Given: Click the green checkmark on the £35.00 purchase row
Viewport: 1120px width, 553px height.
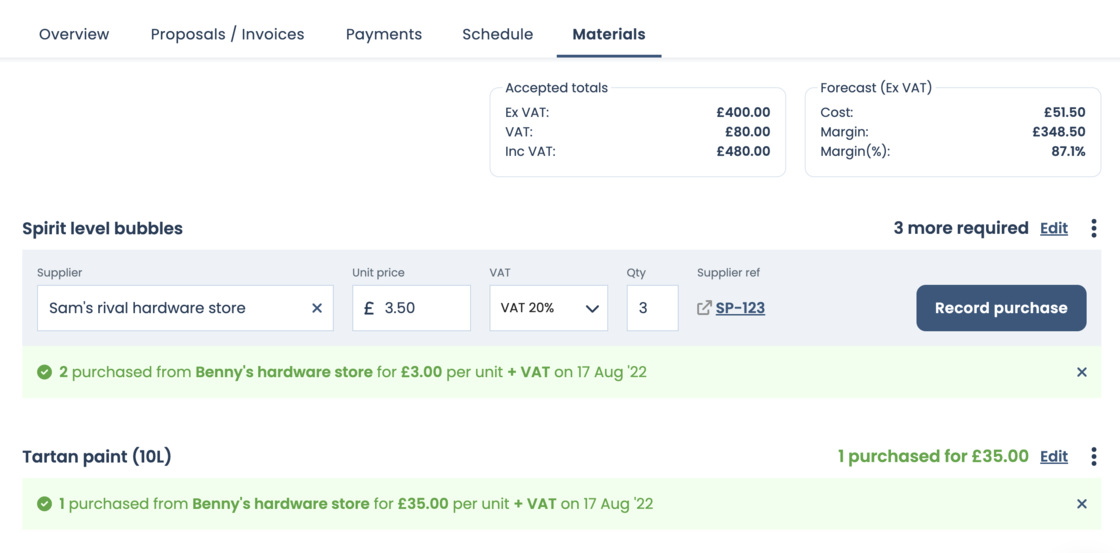Looking at the screenshot, I should point(44,504).
